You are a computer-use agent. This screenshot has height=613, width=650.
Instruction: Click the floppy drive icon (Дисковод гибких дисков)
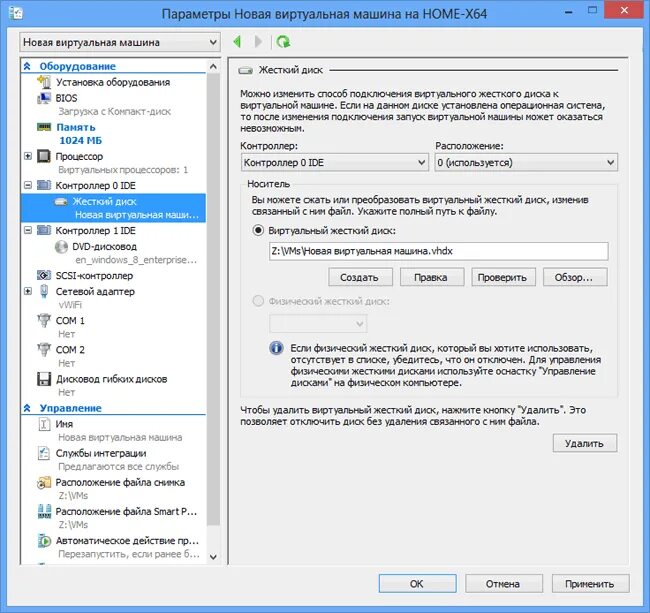click(x=44, y=379)
